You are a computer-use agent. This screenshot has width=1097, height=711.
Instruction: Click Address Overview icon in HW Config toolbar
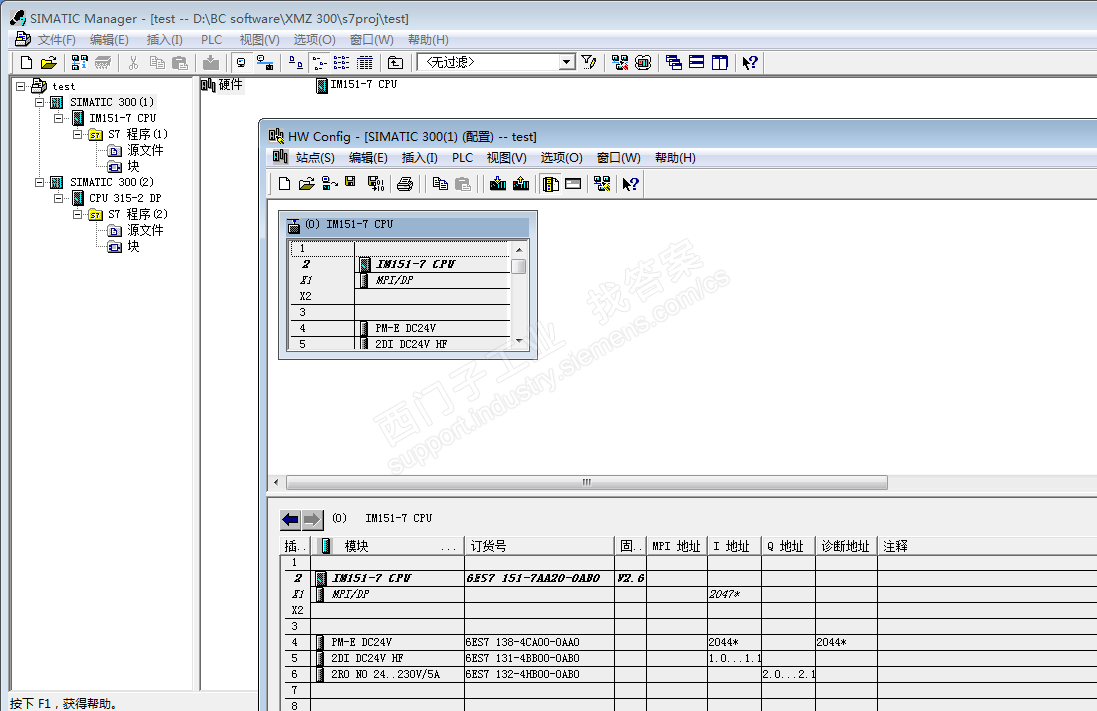(573, 184)
